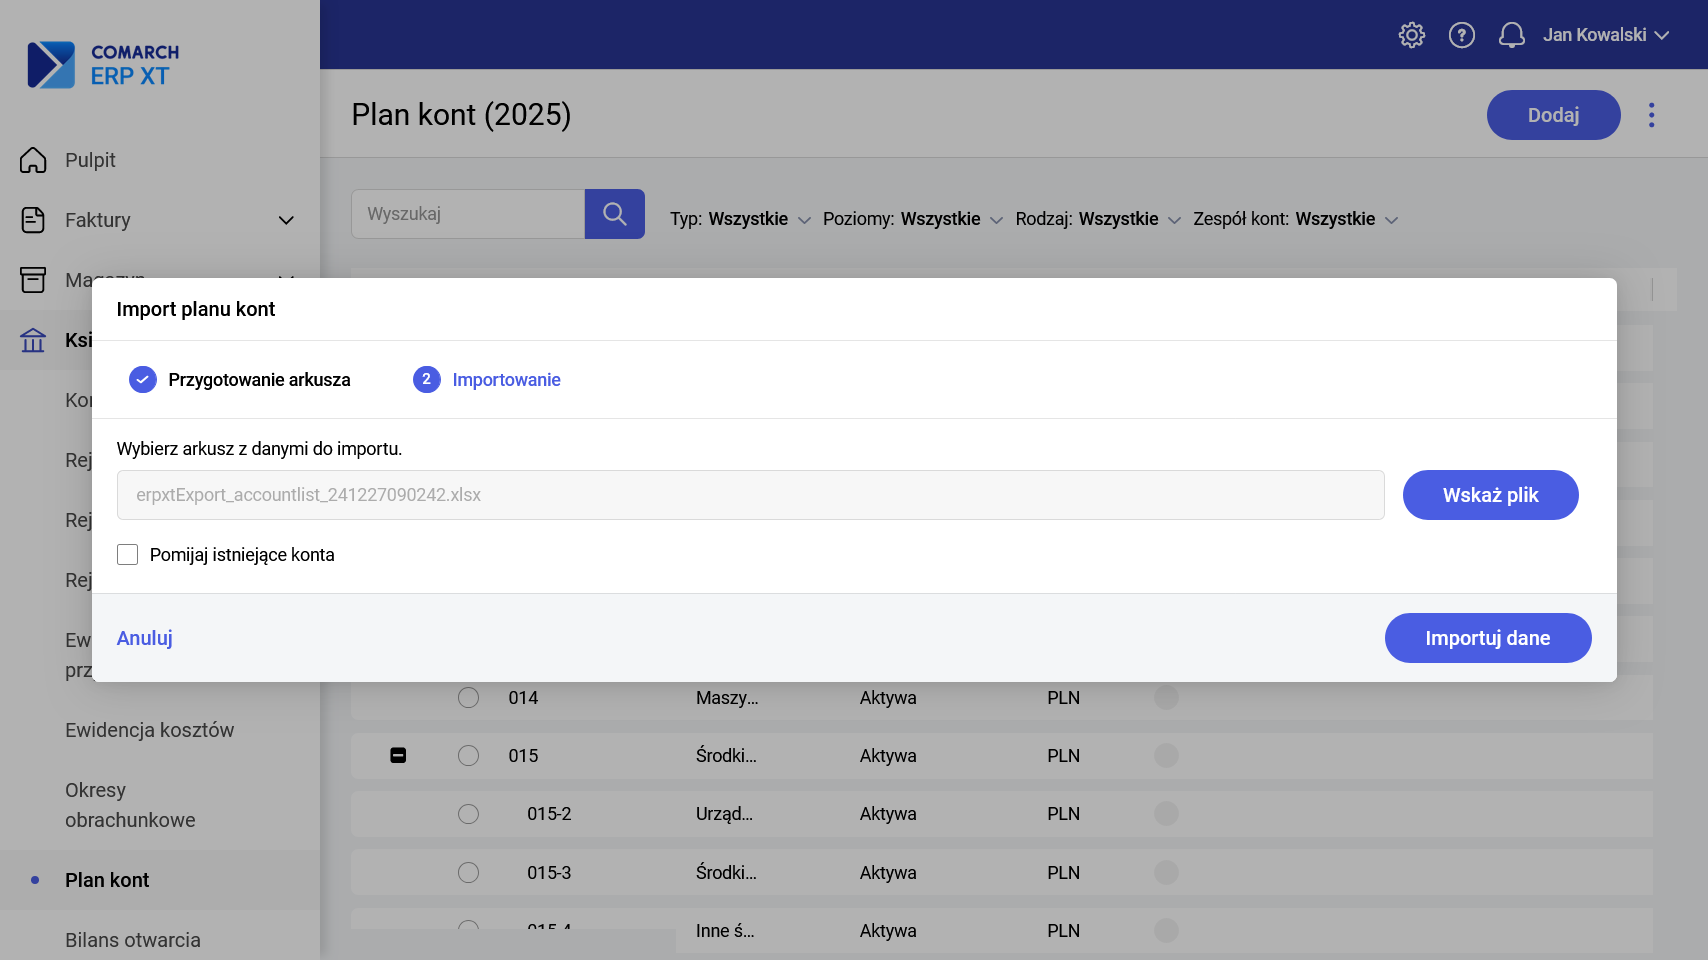This screenshot has height=960, width=1708.
Task: Click the help question mark icon
Action: pos(1461,35)
